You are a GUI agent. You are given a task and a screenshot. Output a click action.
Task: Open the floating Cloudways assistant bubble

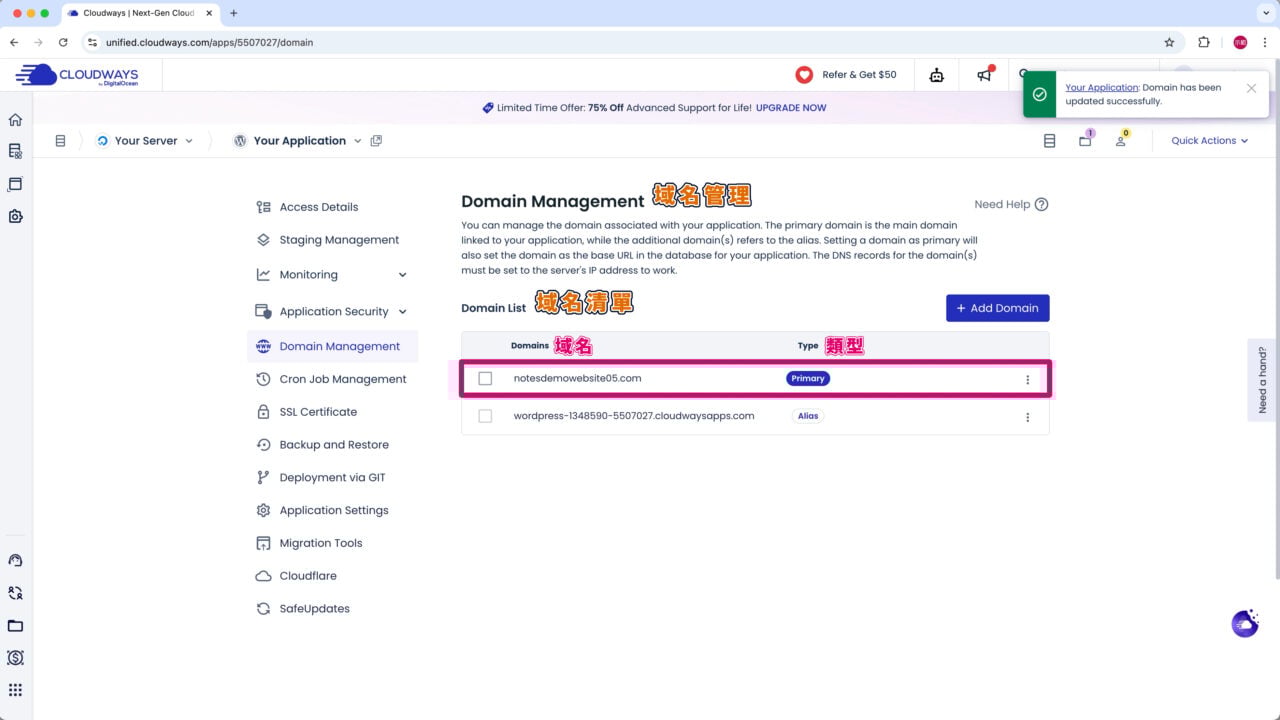[1245, 623]
